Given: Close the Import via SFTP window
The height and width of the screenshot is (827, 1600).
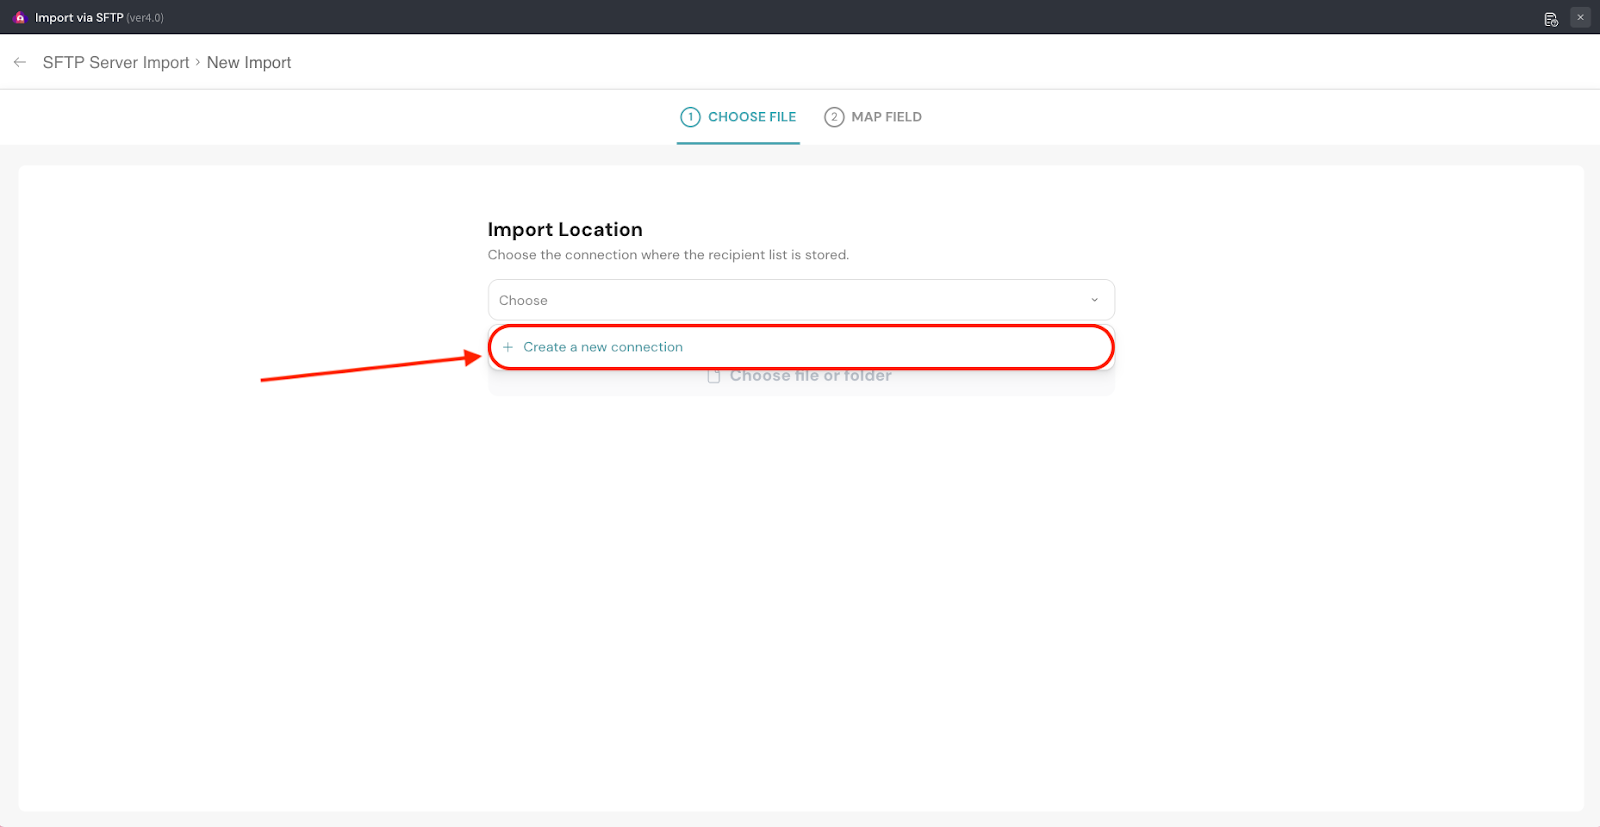Looking at the screenshot, I should 1580,17.
